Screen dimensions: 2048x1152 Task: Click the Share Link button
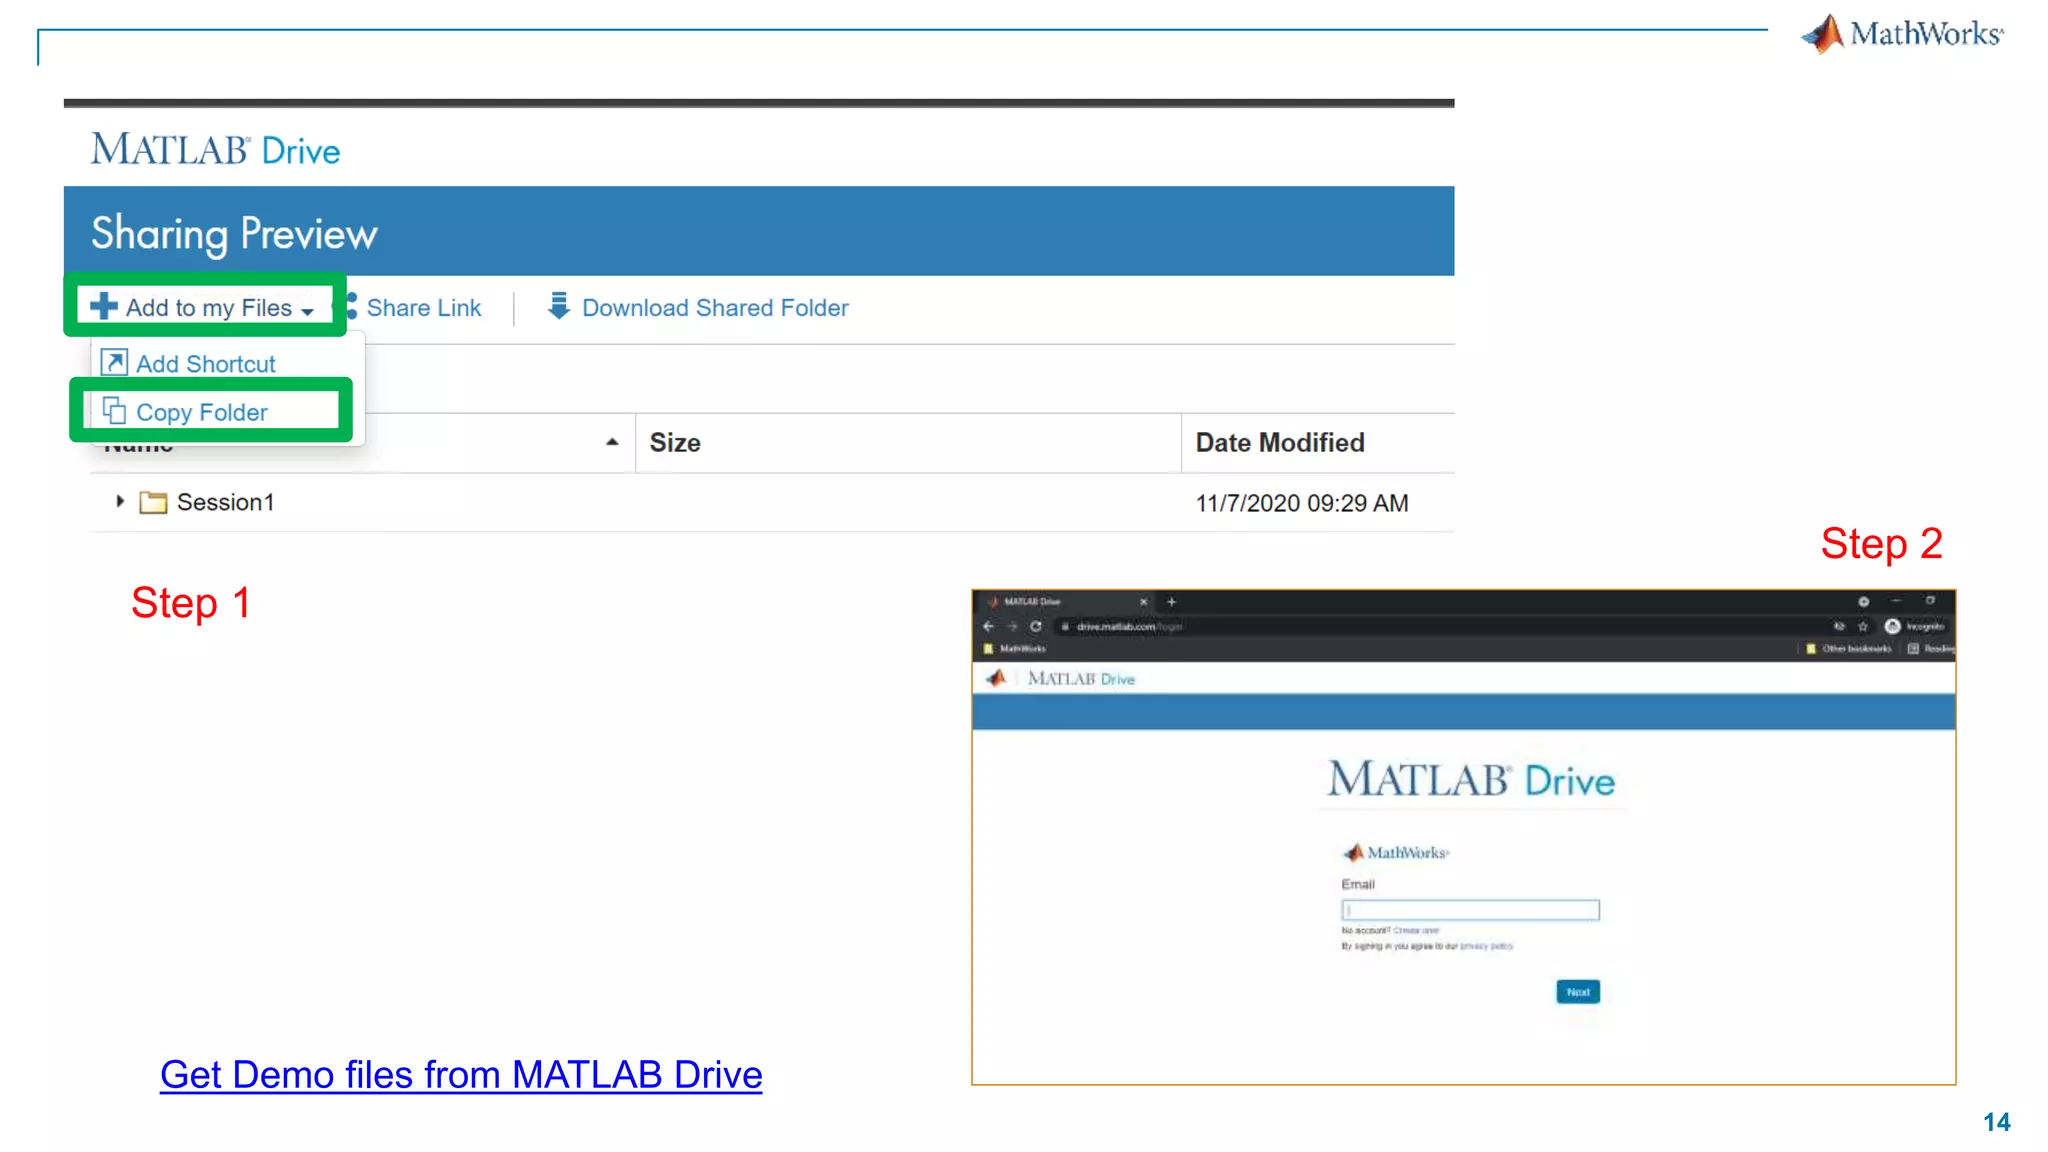click(x=413, y=308)
